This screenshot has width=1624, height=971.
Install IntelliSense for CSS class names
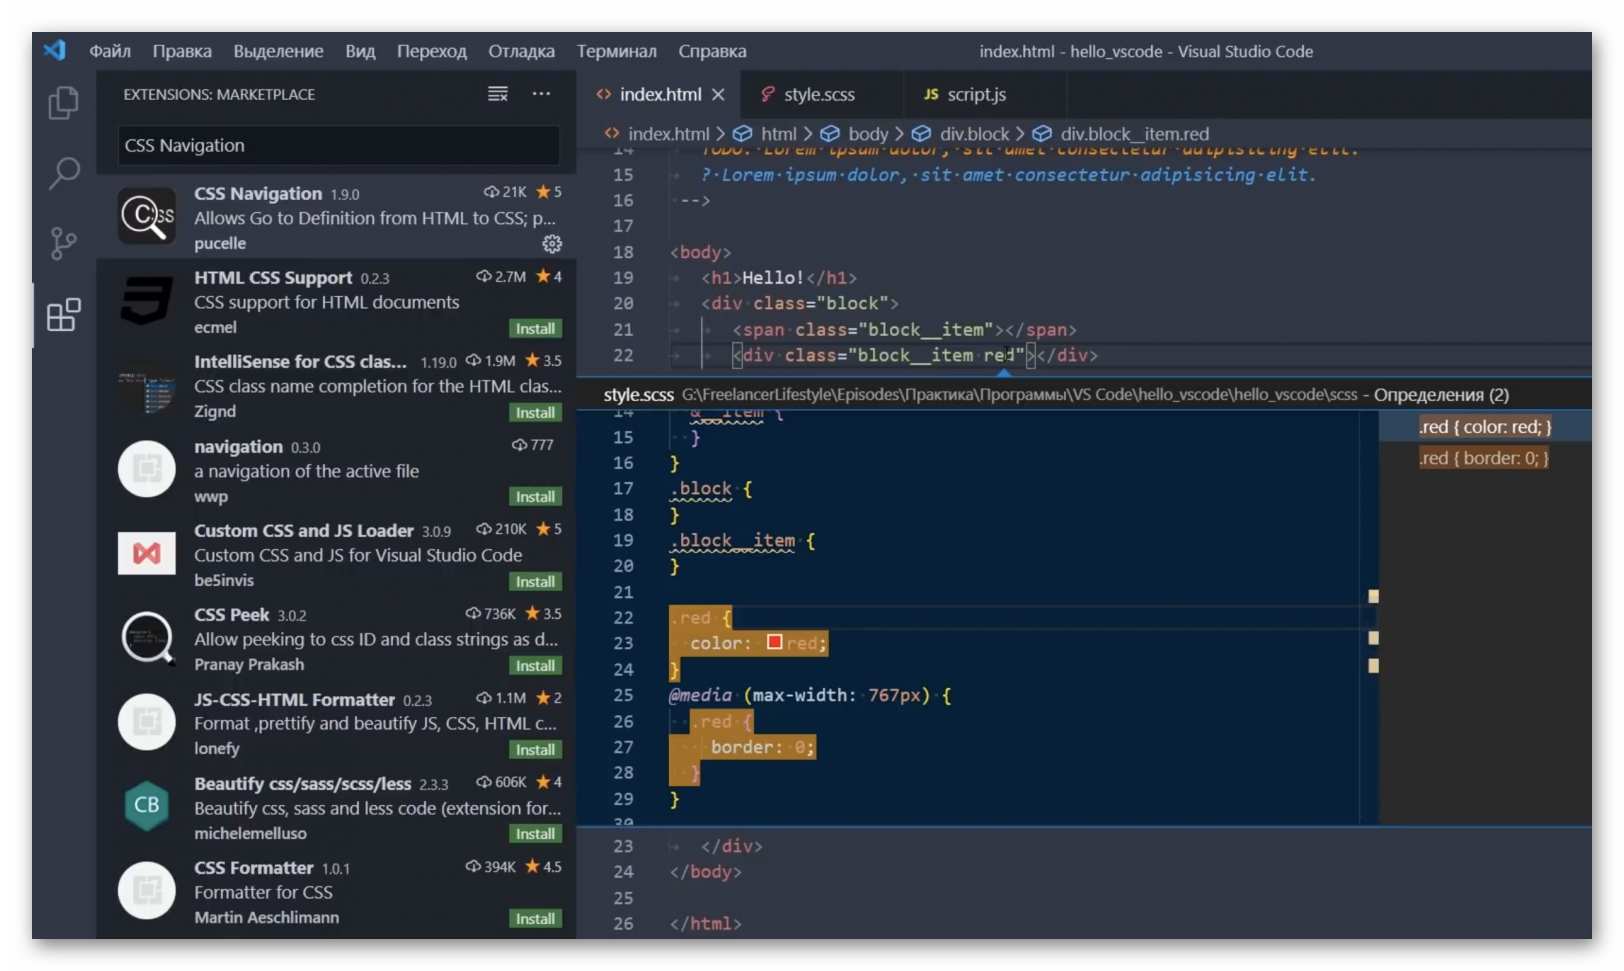click(x=535, y=412)
